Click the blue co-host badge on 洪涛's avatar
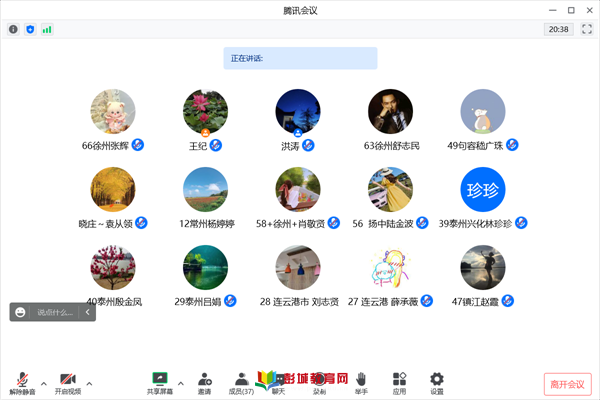Viewport: 600px width, 400px height. (x=298, y=133)
